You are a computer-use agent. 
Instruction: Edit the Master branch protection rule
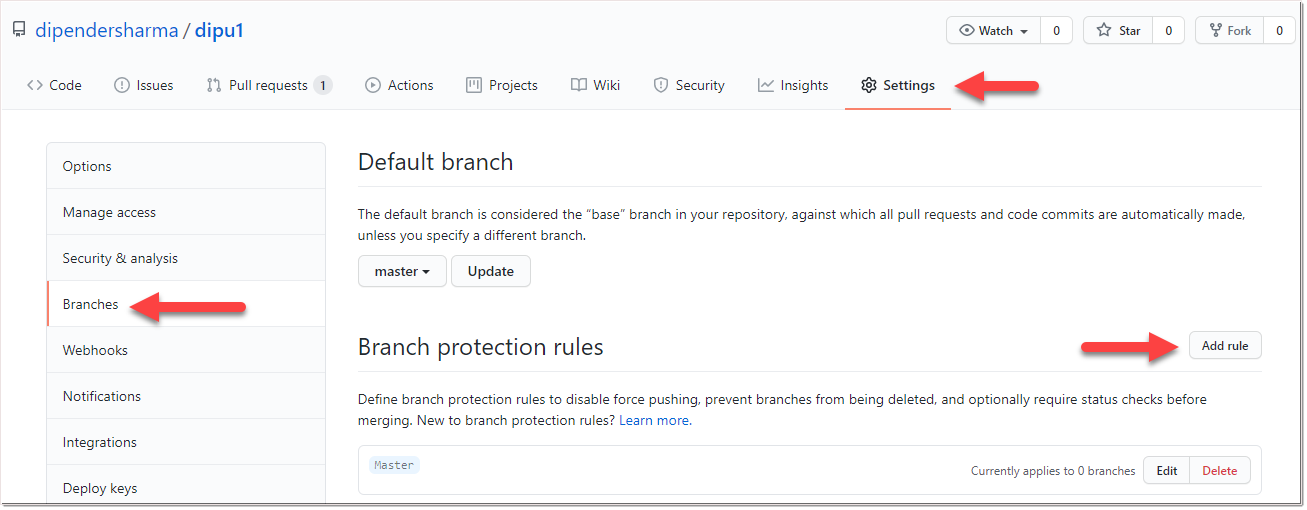[x=1167, y=471]
